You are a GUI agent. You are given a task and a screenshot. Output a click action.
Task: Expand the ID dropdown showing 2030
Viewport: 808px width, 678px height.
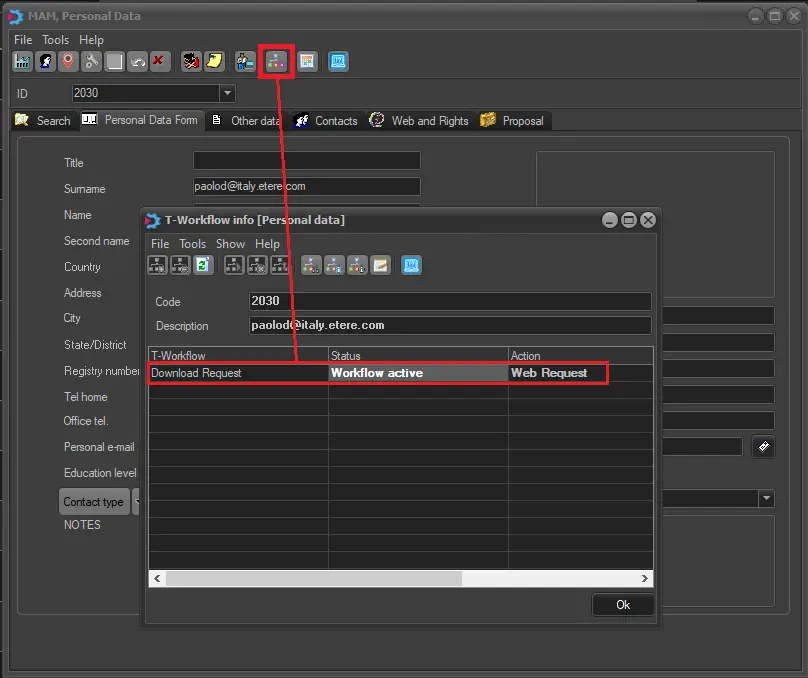(x=227, y=93)
